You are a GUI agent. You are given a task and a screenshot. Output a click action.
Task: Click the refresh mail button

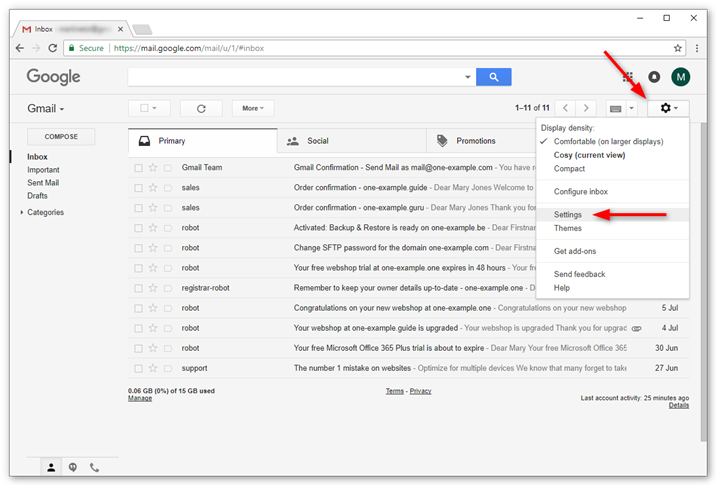[201, 108]
